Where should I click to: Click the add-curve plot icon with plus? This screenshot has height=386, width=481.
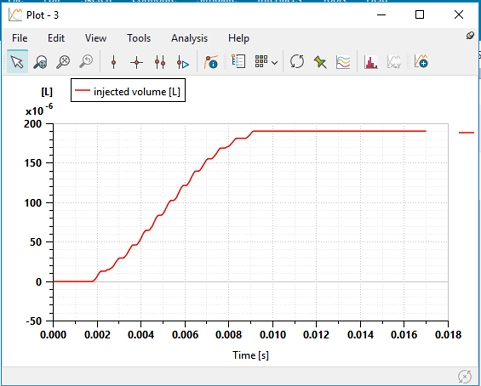(x=421, y=62)
